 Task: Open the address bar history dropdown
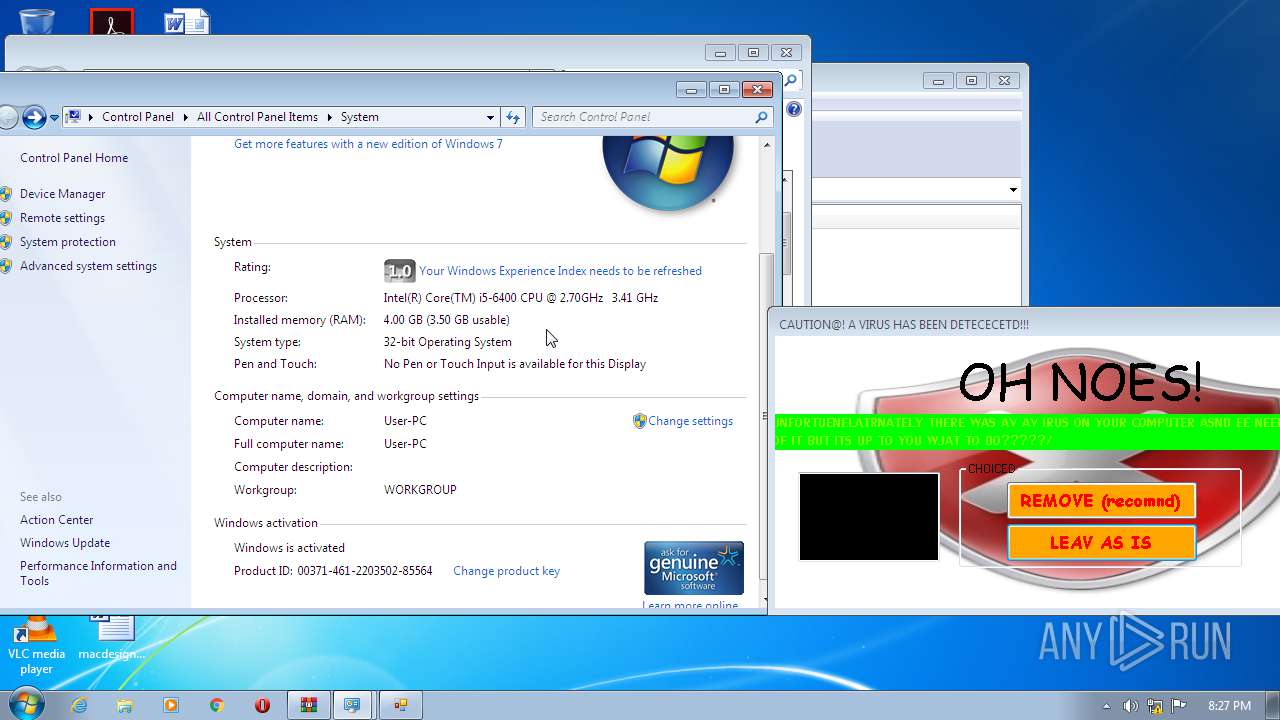490,117
